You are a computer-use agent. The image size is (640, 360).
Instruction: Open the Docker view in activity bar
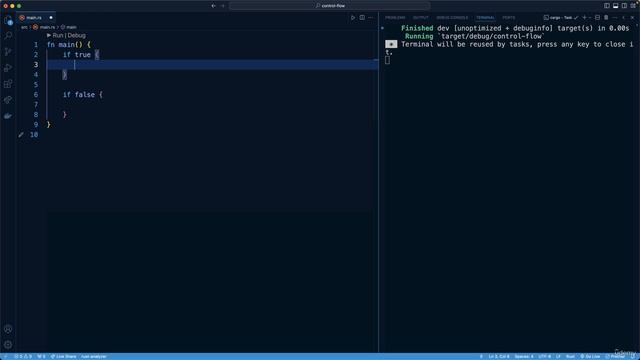click(x=8, y=116)
